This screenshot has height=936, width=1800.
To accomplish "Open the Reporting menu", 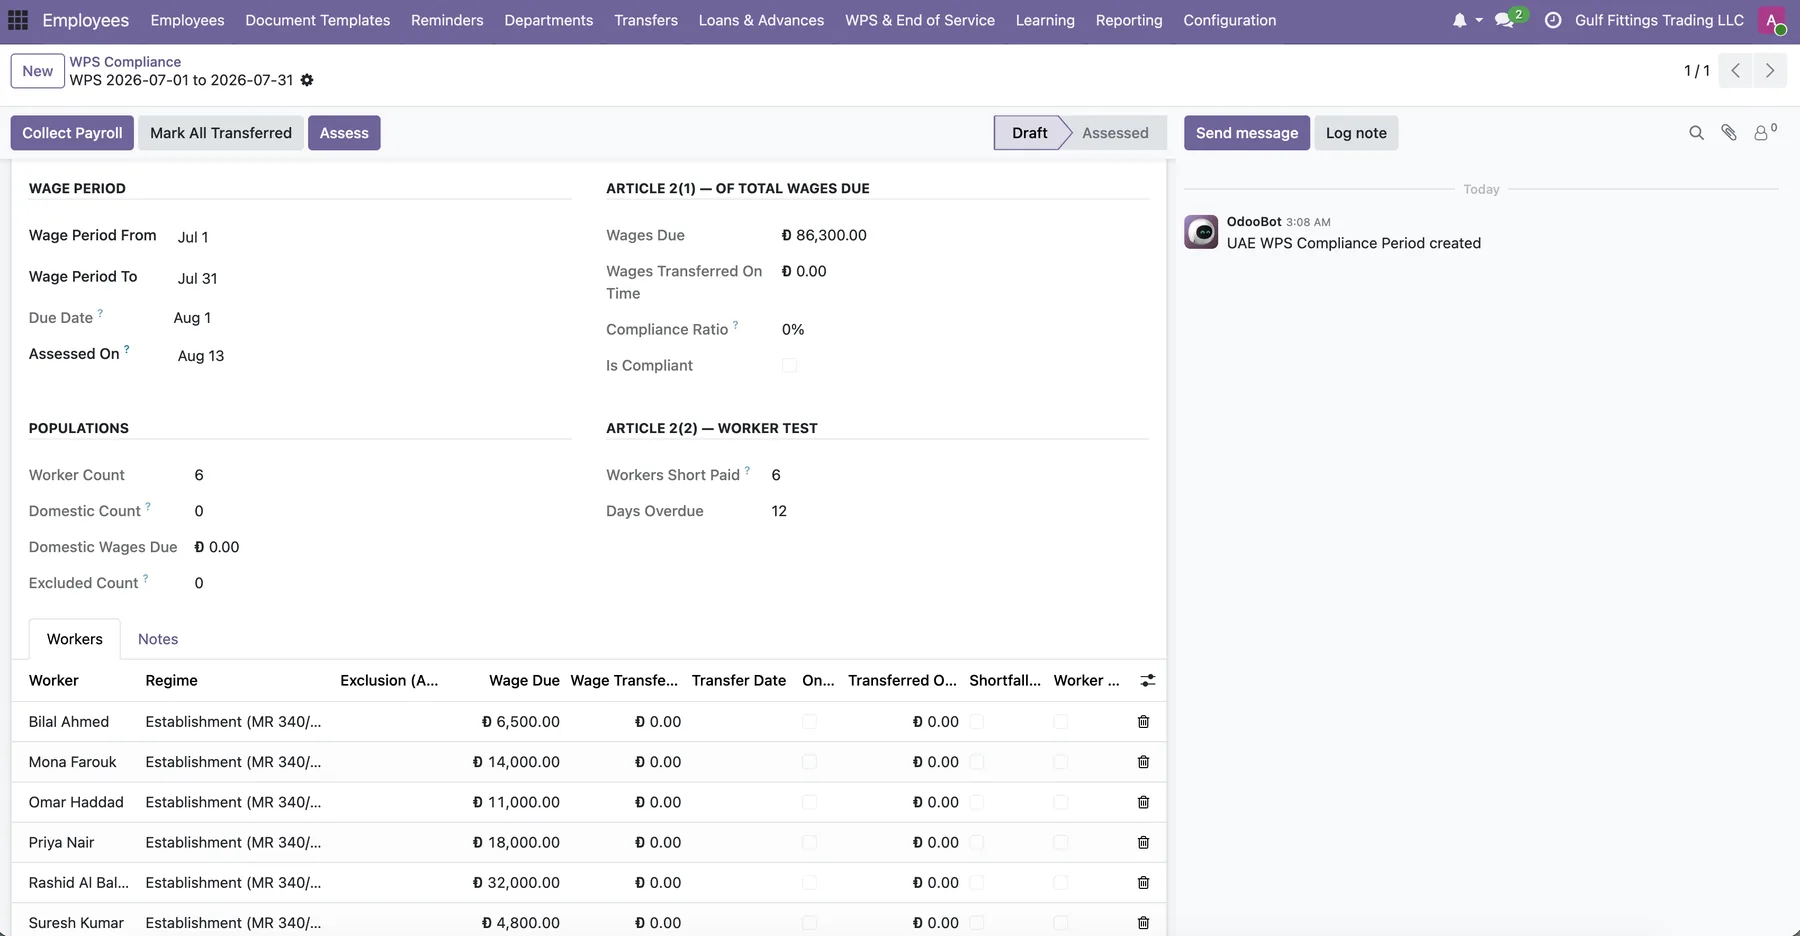I will coord(1129,20).
